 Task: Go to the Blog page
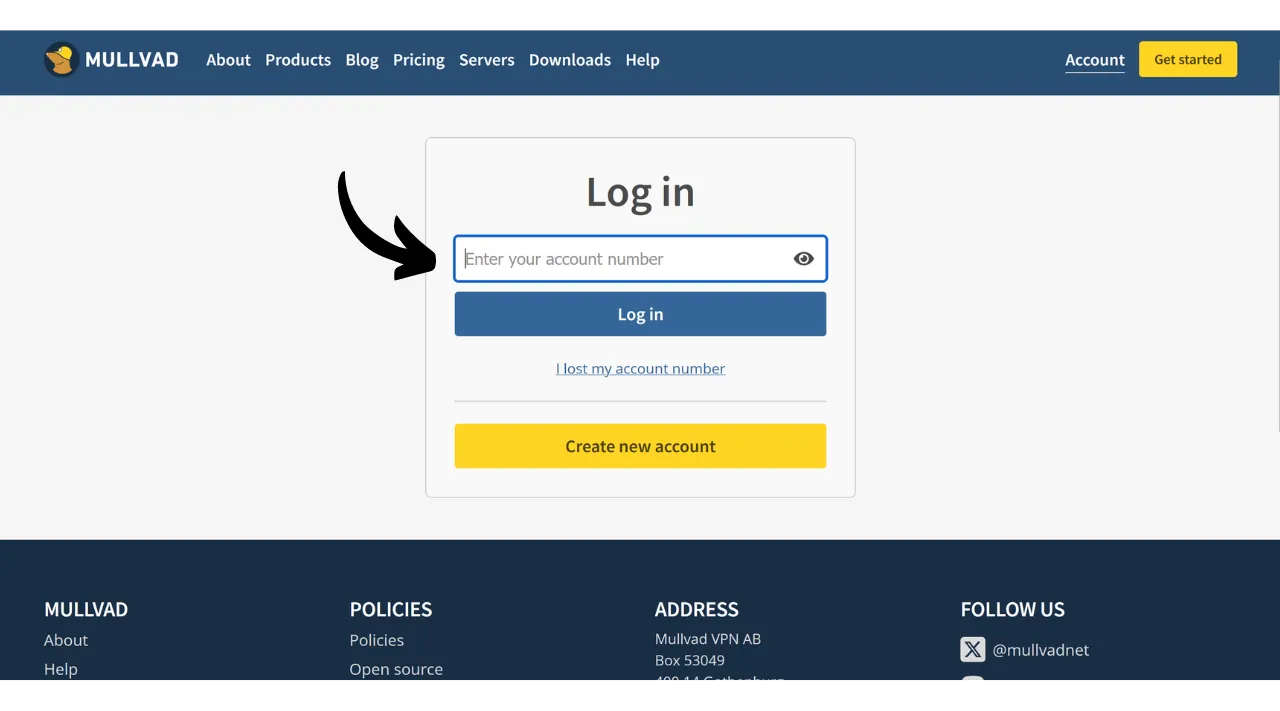pyautogui.click(x=362, y=60)
